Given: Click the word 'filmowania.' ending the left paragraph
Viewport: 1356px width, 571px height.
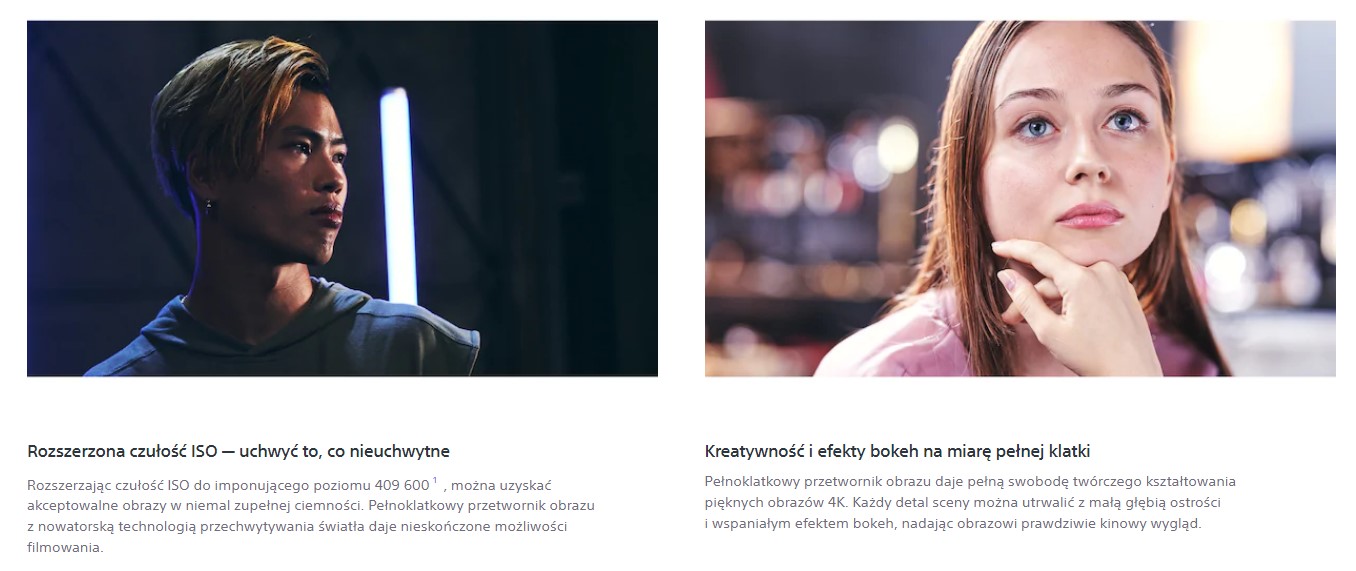Looking at the screenshot, I should tap(65, 547).
